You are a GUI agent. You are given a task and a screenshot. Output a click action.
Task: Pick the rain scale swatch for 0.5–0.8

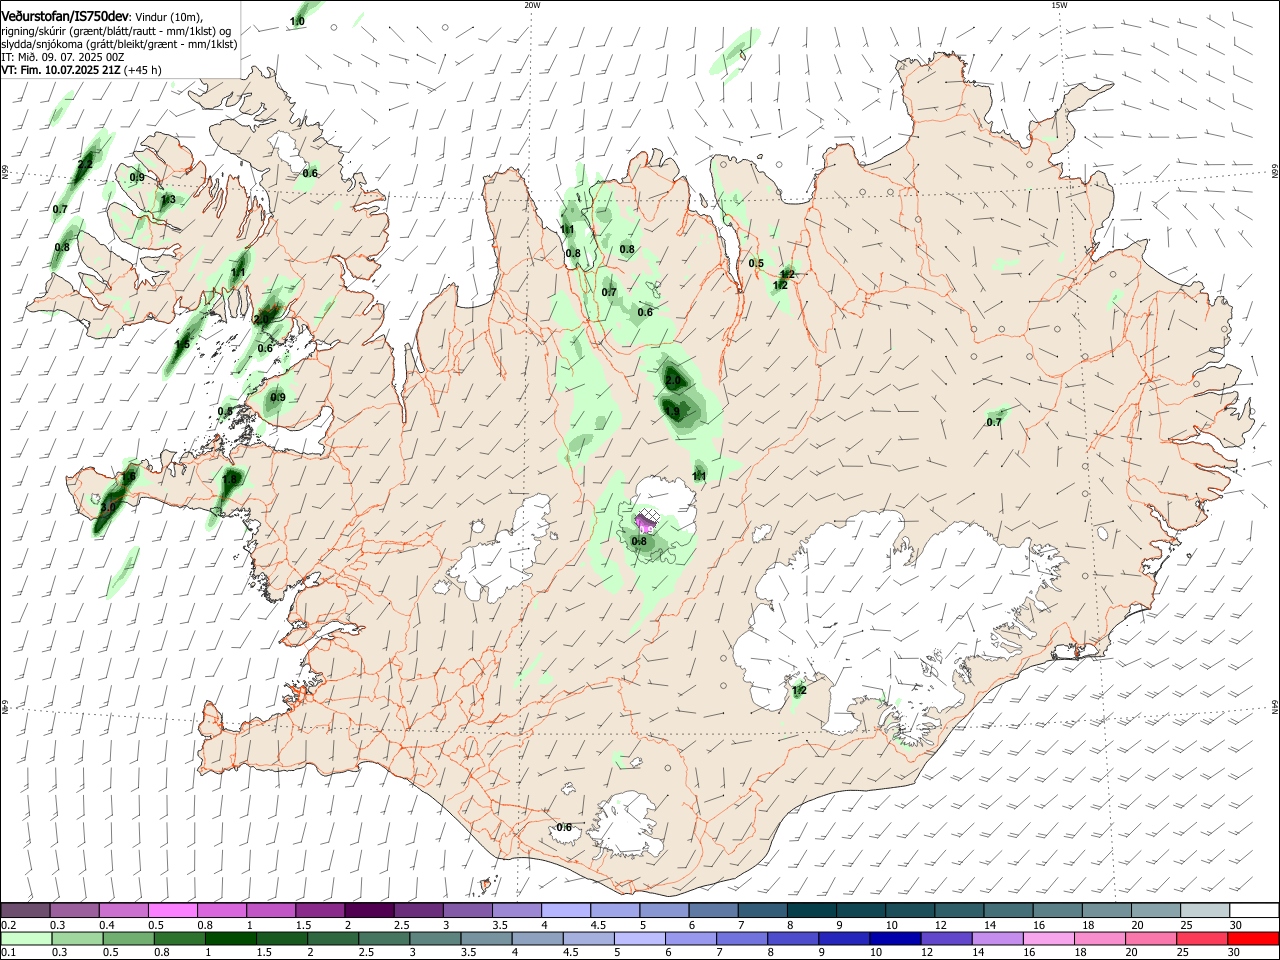[127, 939]
